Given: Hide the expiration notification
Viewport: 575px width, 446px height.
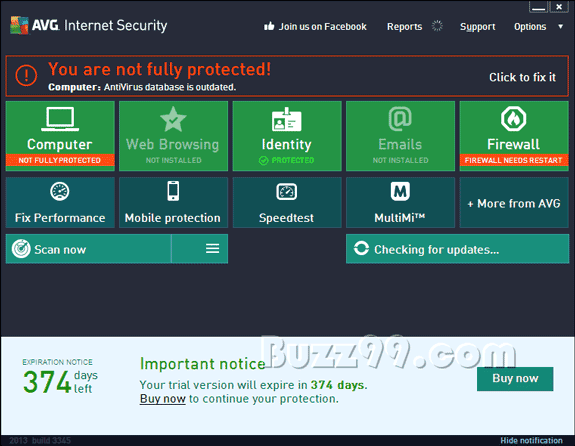Looking at the screenshot, I should (x=531, y=440).
